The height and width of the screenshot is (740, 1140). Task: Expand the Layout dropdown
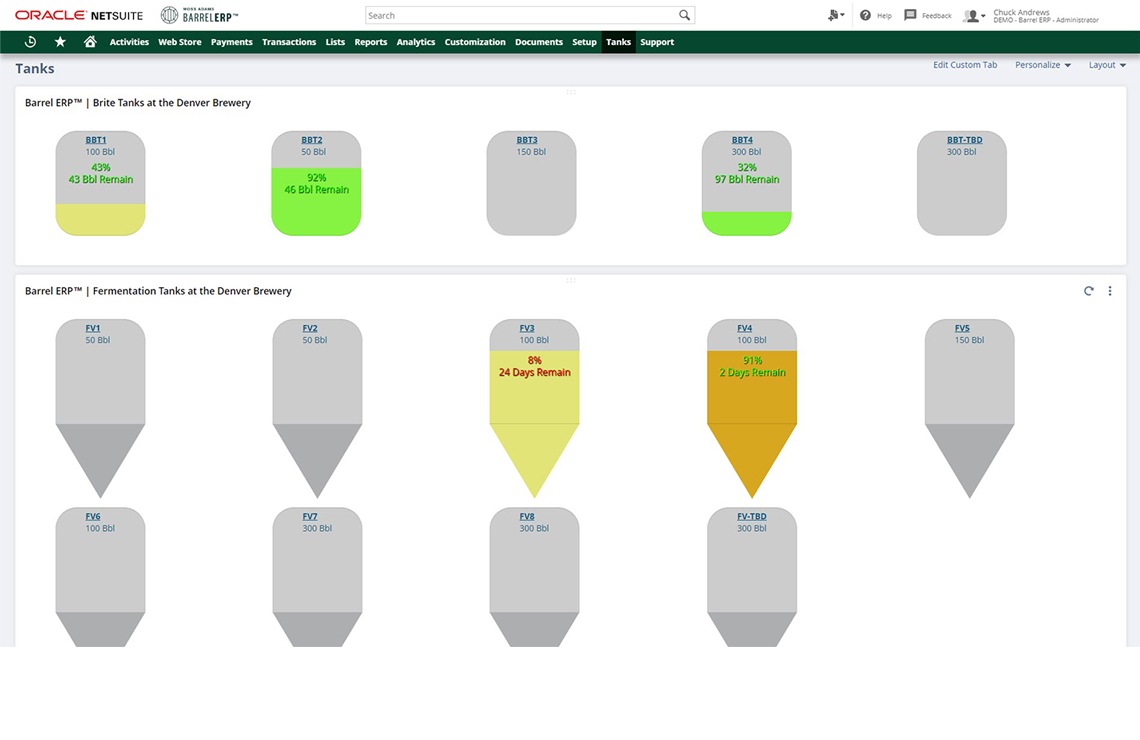(x=1107, y=65)
